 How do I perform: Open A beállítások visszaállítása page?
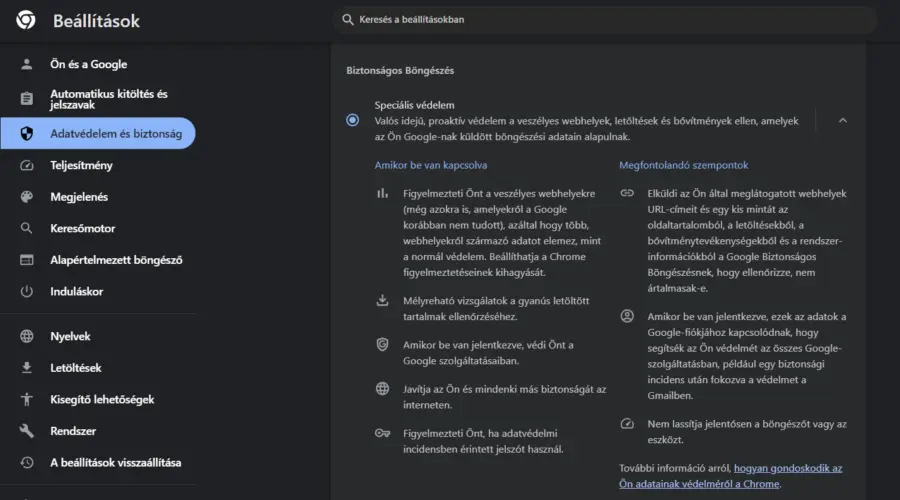coord(116,463)
